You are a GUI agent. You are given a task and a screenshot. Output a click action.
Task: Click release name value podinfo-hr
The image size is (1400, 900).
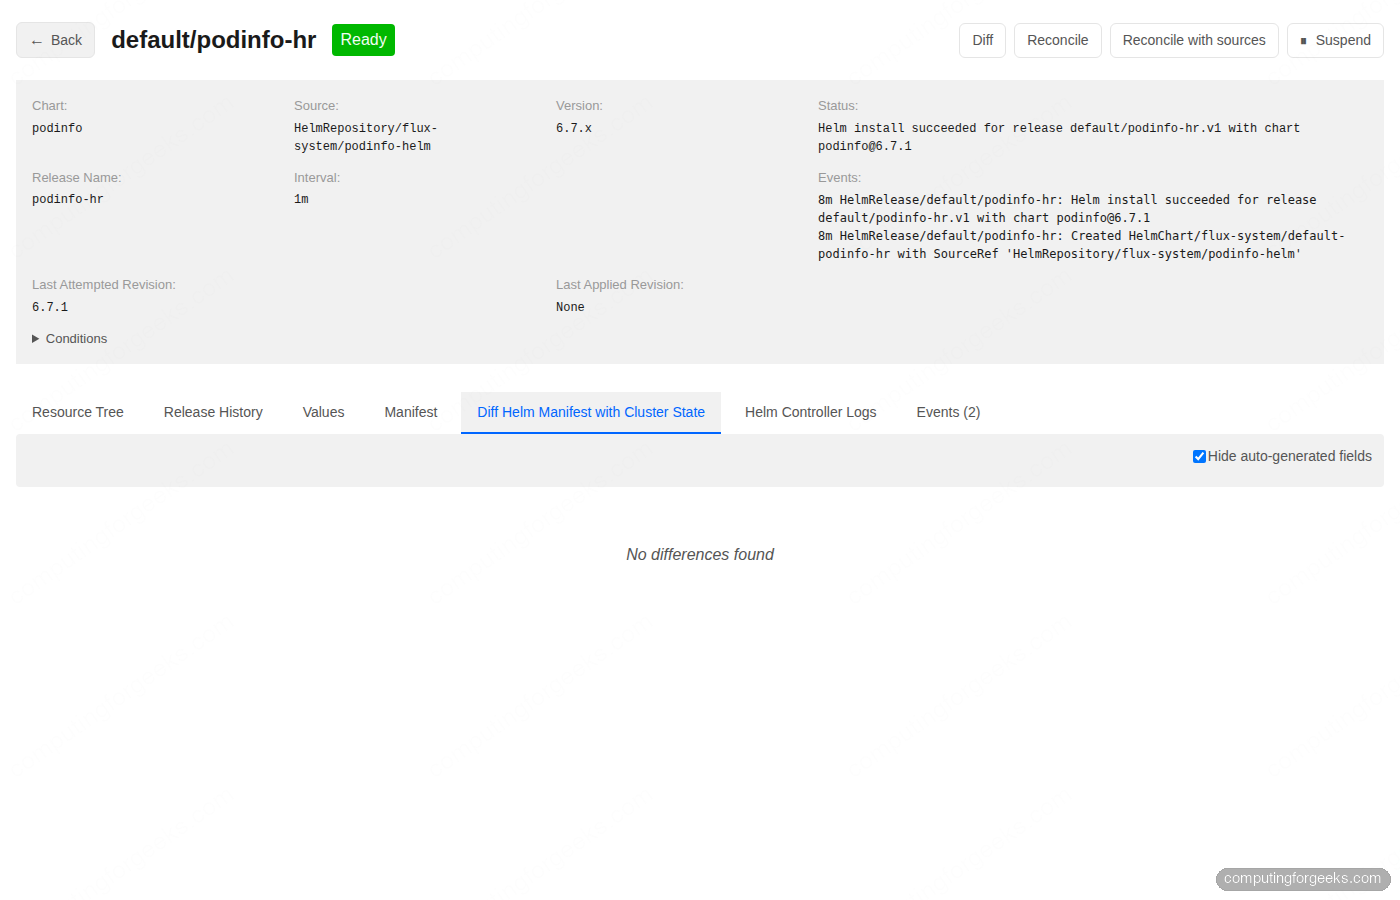pos(68,199)
